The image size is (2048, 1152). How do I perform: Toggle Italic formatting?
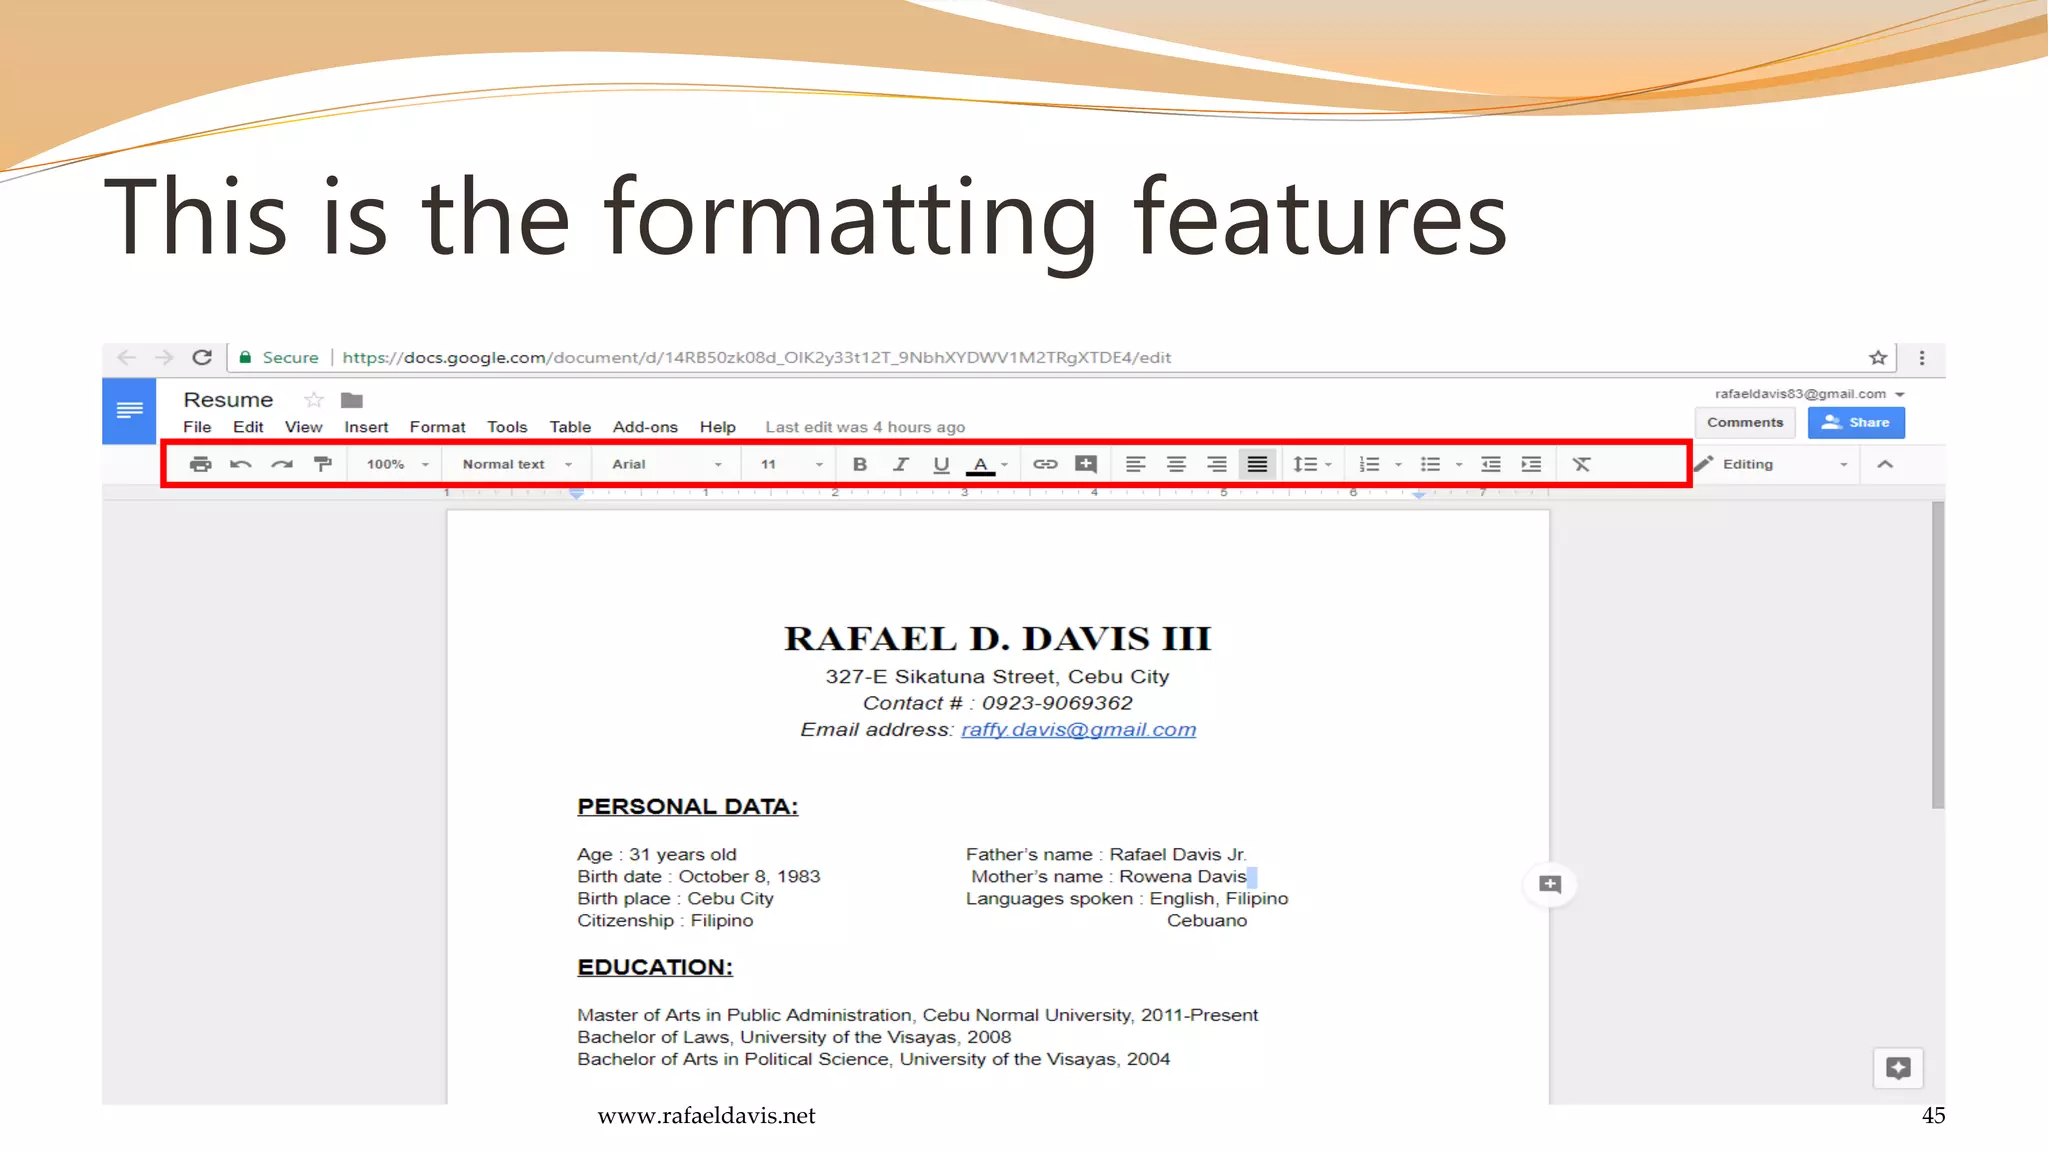click(900, 464)
